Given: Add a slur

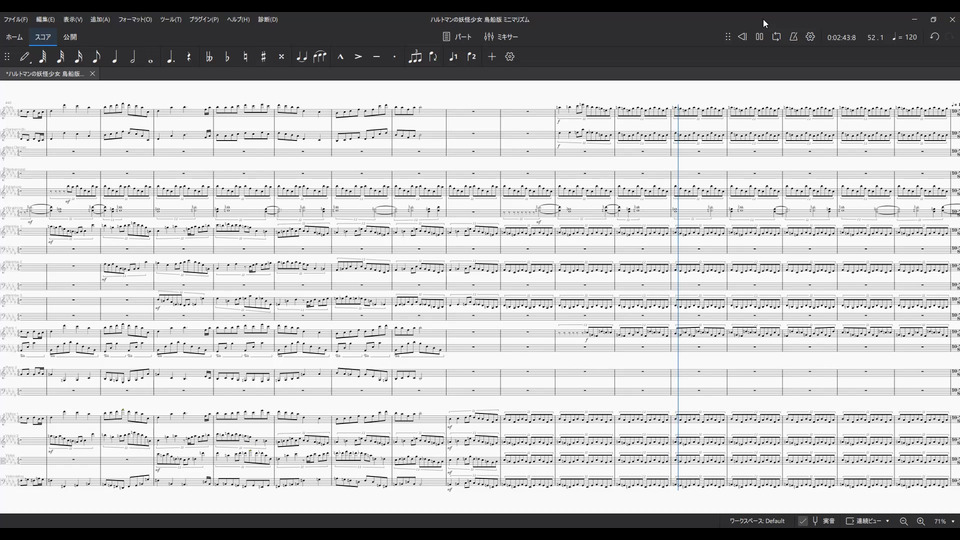Looking at the screenshot, I should [320, 57].
